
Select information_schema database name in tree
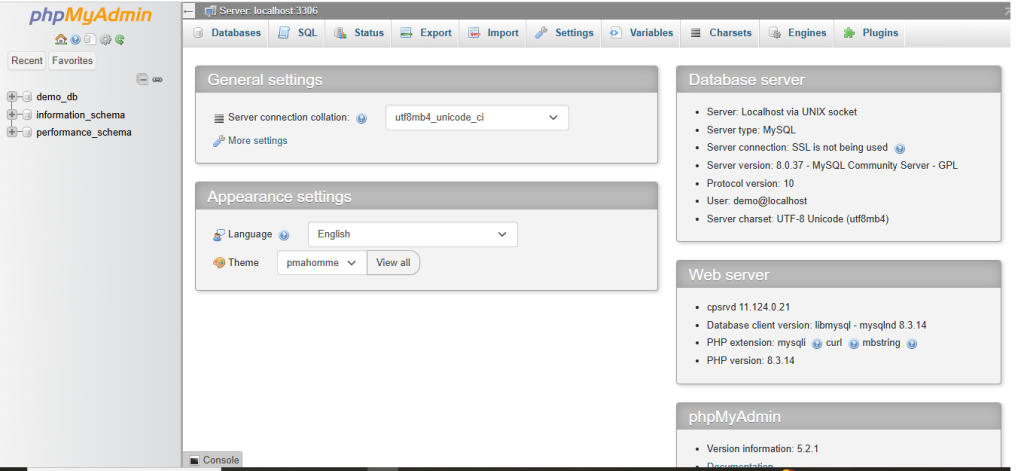pos(80,115)
